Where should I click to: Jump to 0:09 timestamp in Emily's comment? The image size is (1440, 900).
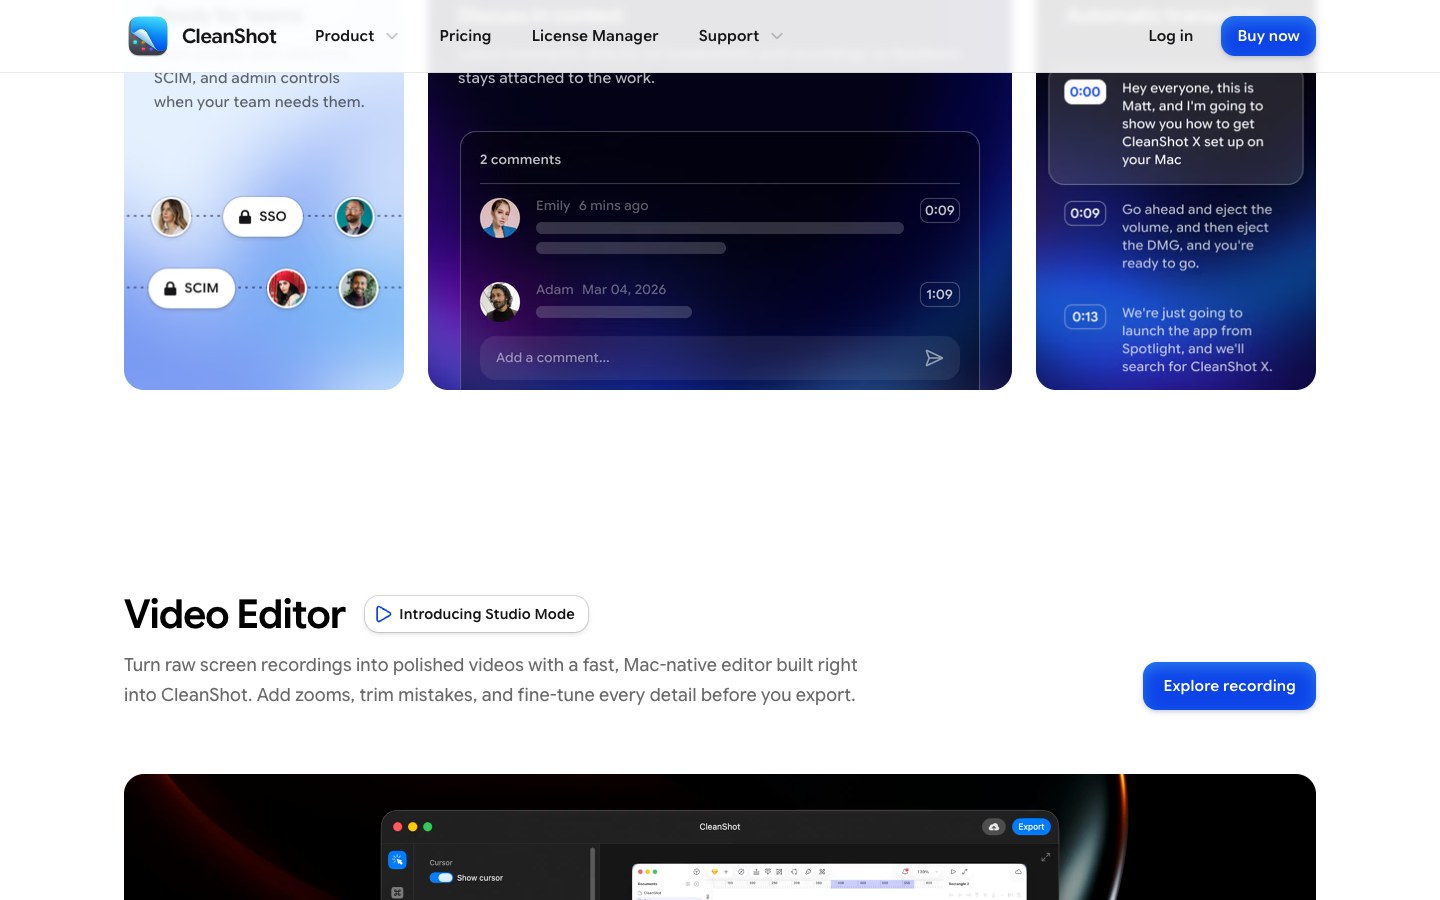tap(939, 210)
